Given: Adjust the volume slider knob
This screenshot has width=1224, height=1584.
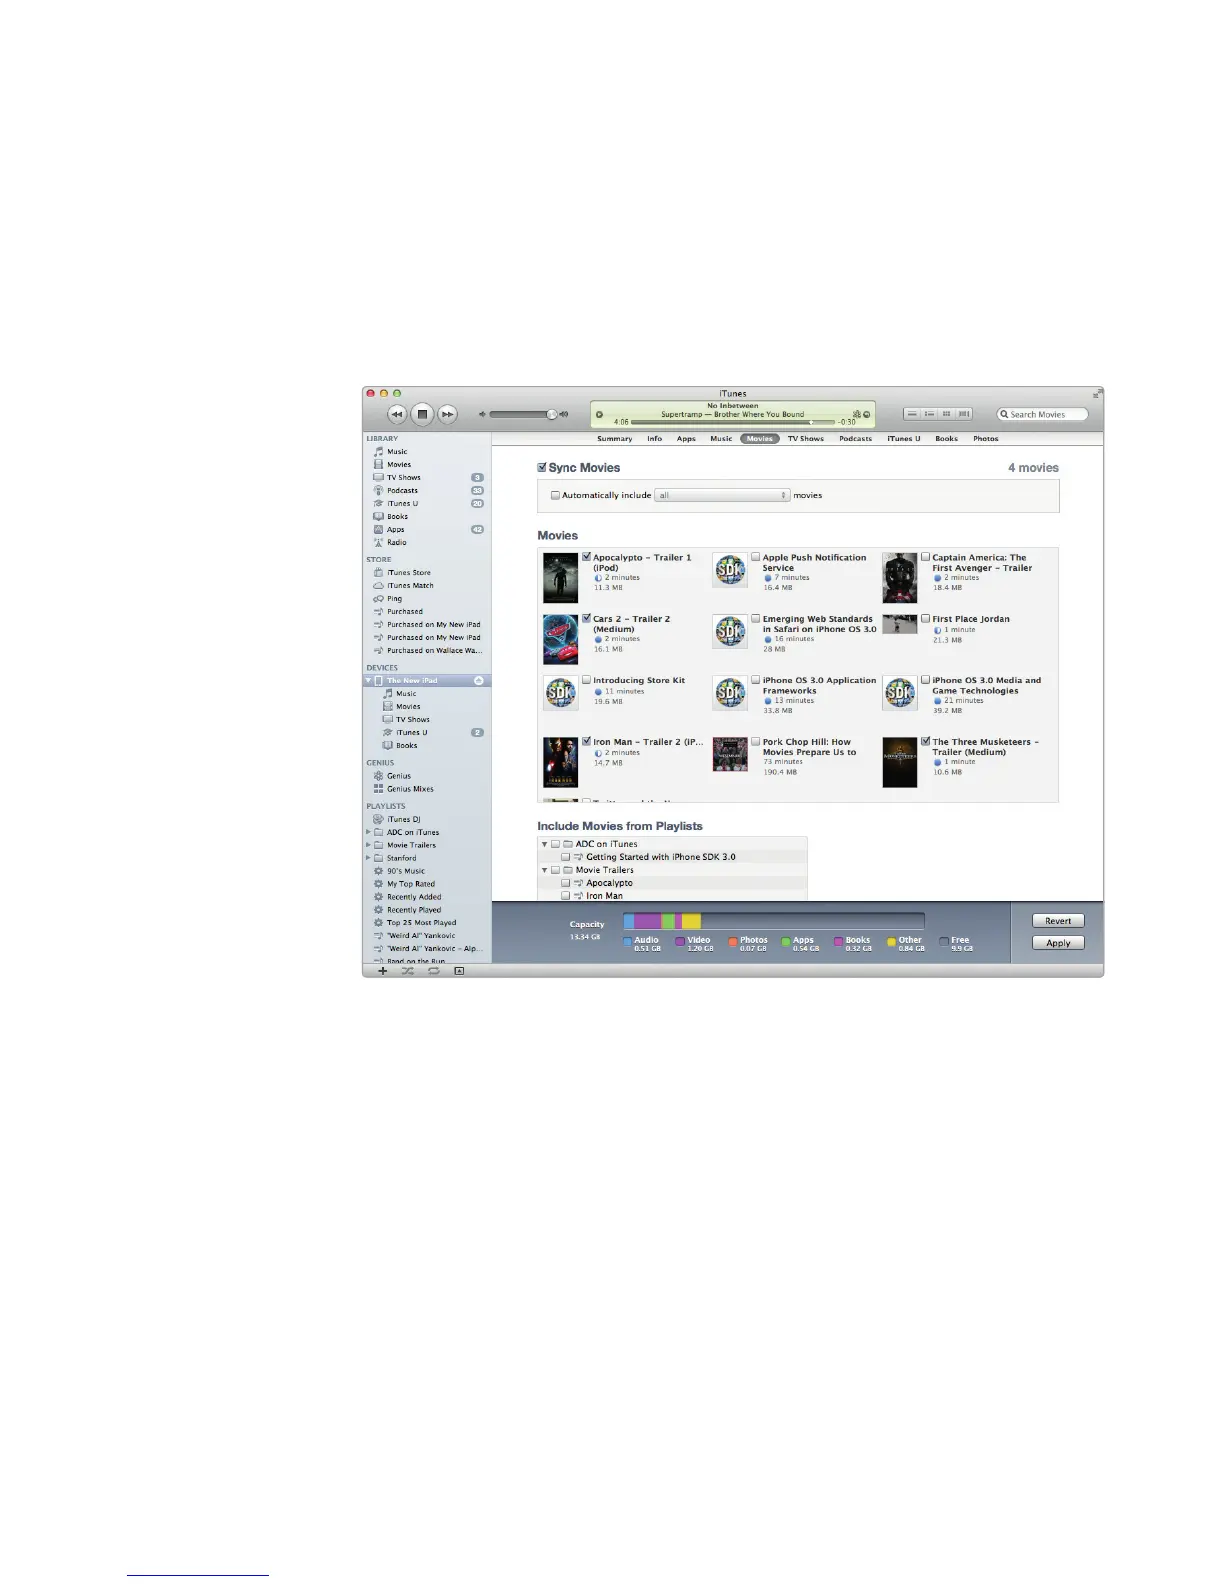Looking at the screenshot, I should (551, 414).
